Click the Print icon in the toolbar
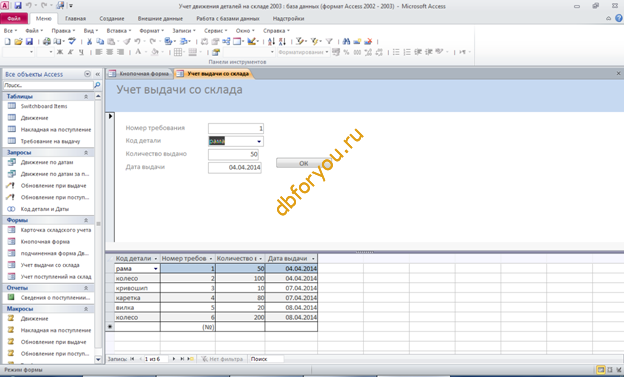The height and width of the screenshot is (377, 624). (x=47, y=41)
